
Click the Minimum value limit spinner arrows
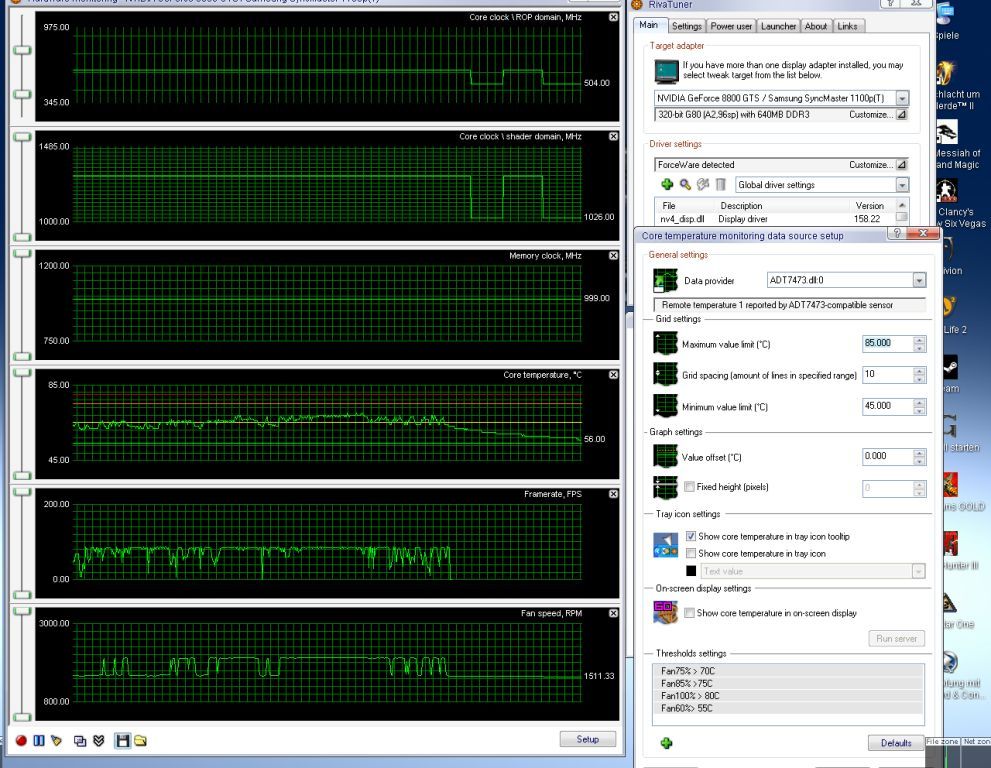(920, 406)
